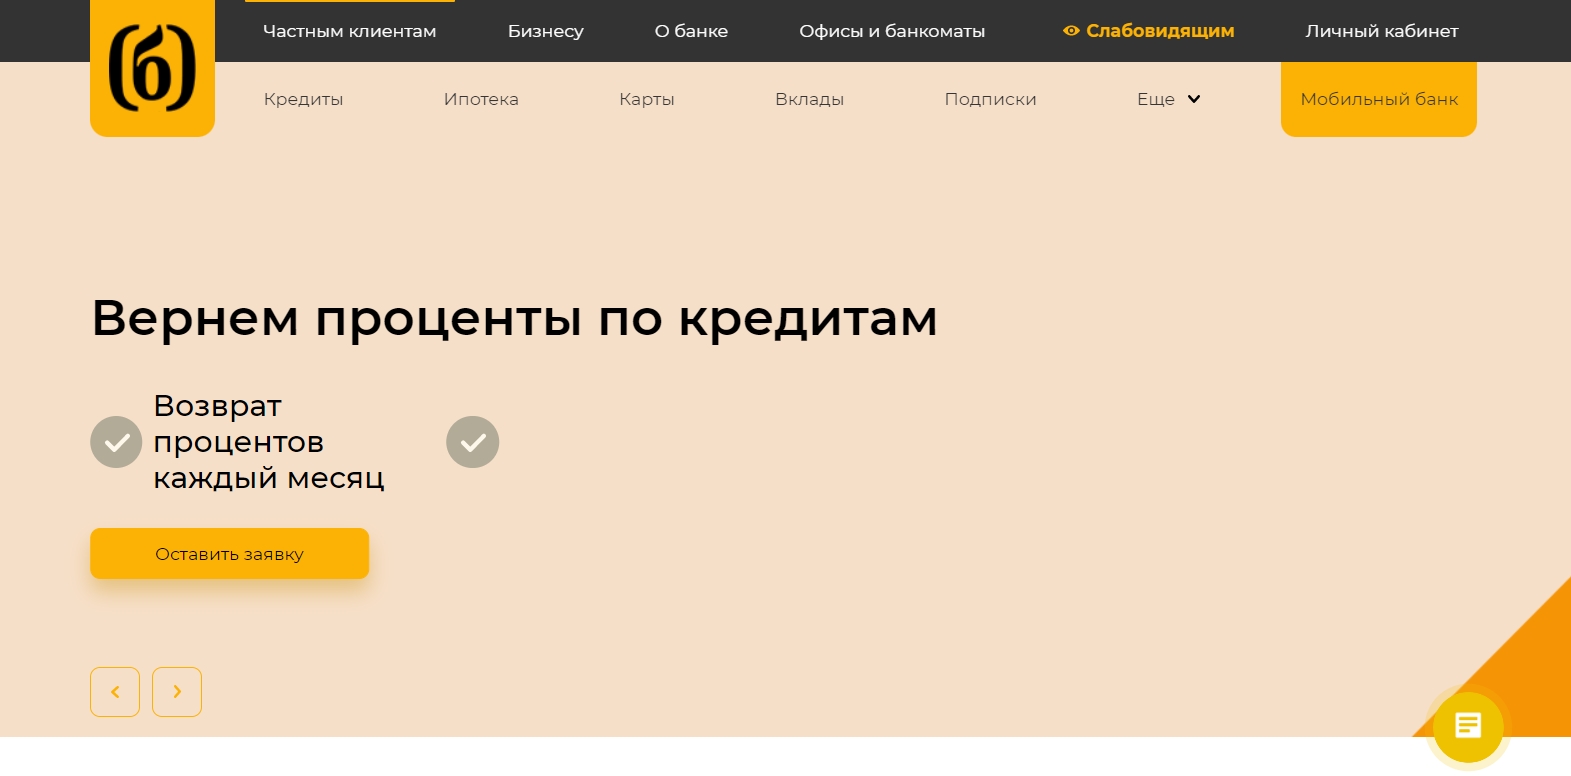Go to previous banner slide arrow
The height and width of the screenshot is (776, 1571).
[x=115, y=692]
